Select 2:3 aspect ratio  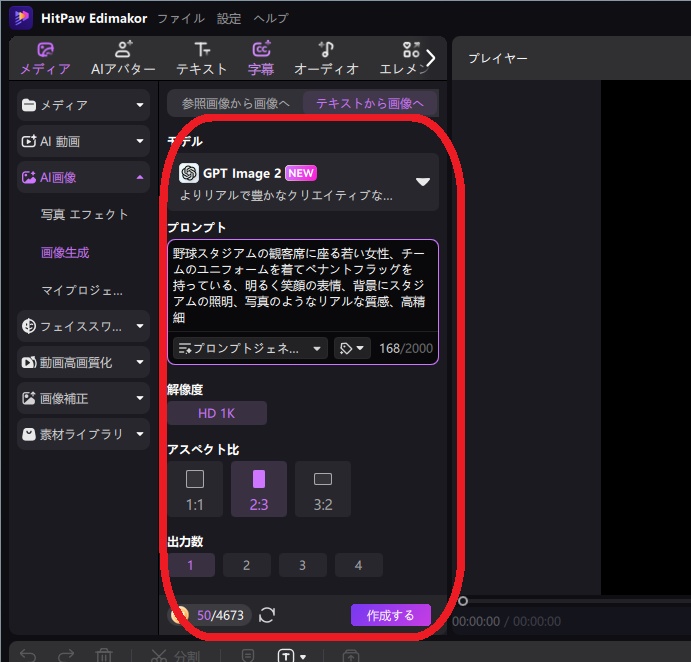259,489
